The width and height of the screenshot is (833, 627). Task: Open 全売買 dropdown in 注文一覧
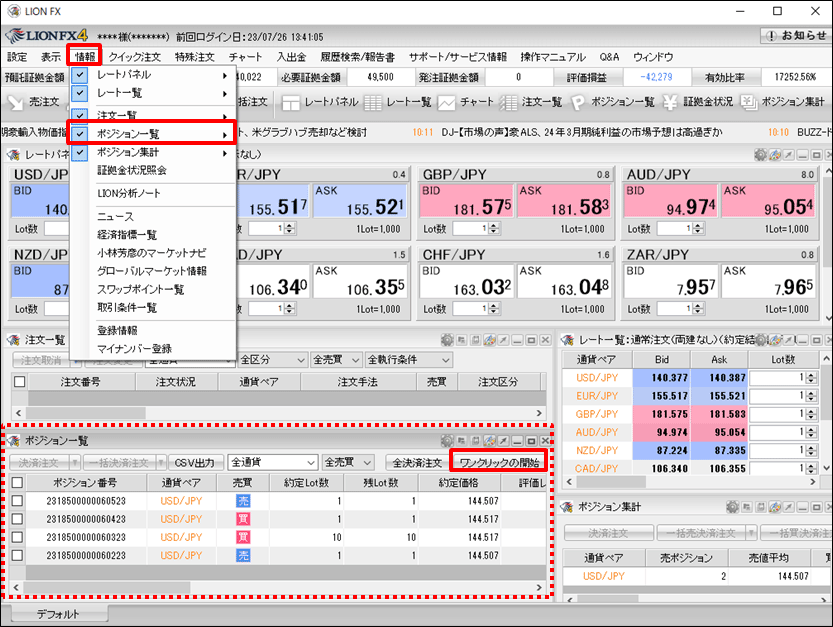click(x=337, y=360)
